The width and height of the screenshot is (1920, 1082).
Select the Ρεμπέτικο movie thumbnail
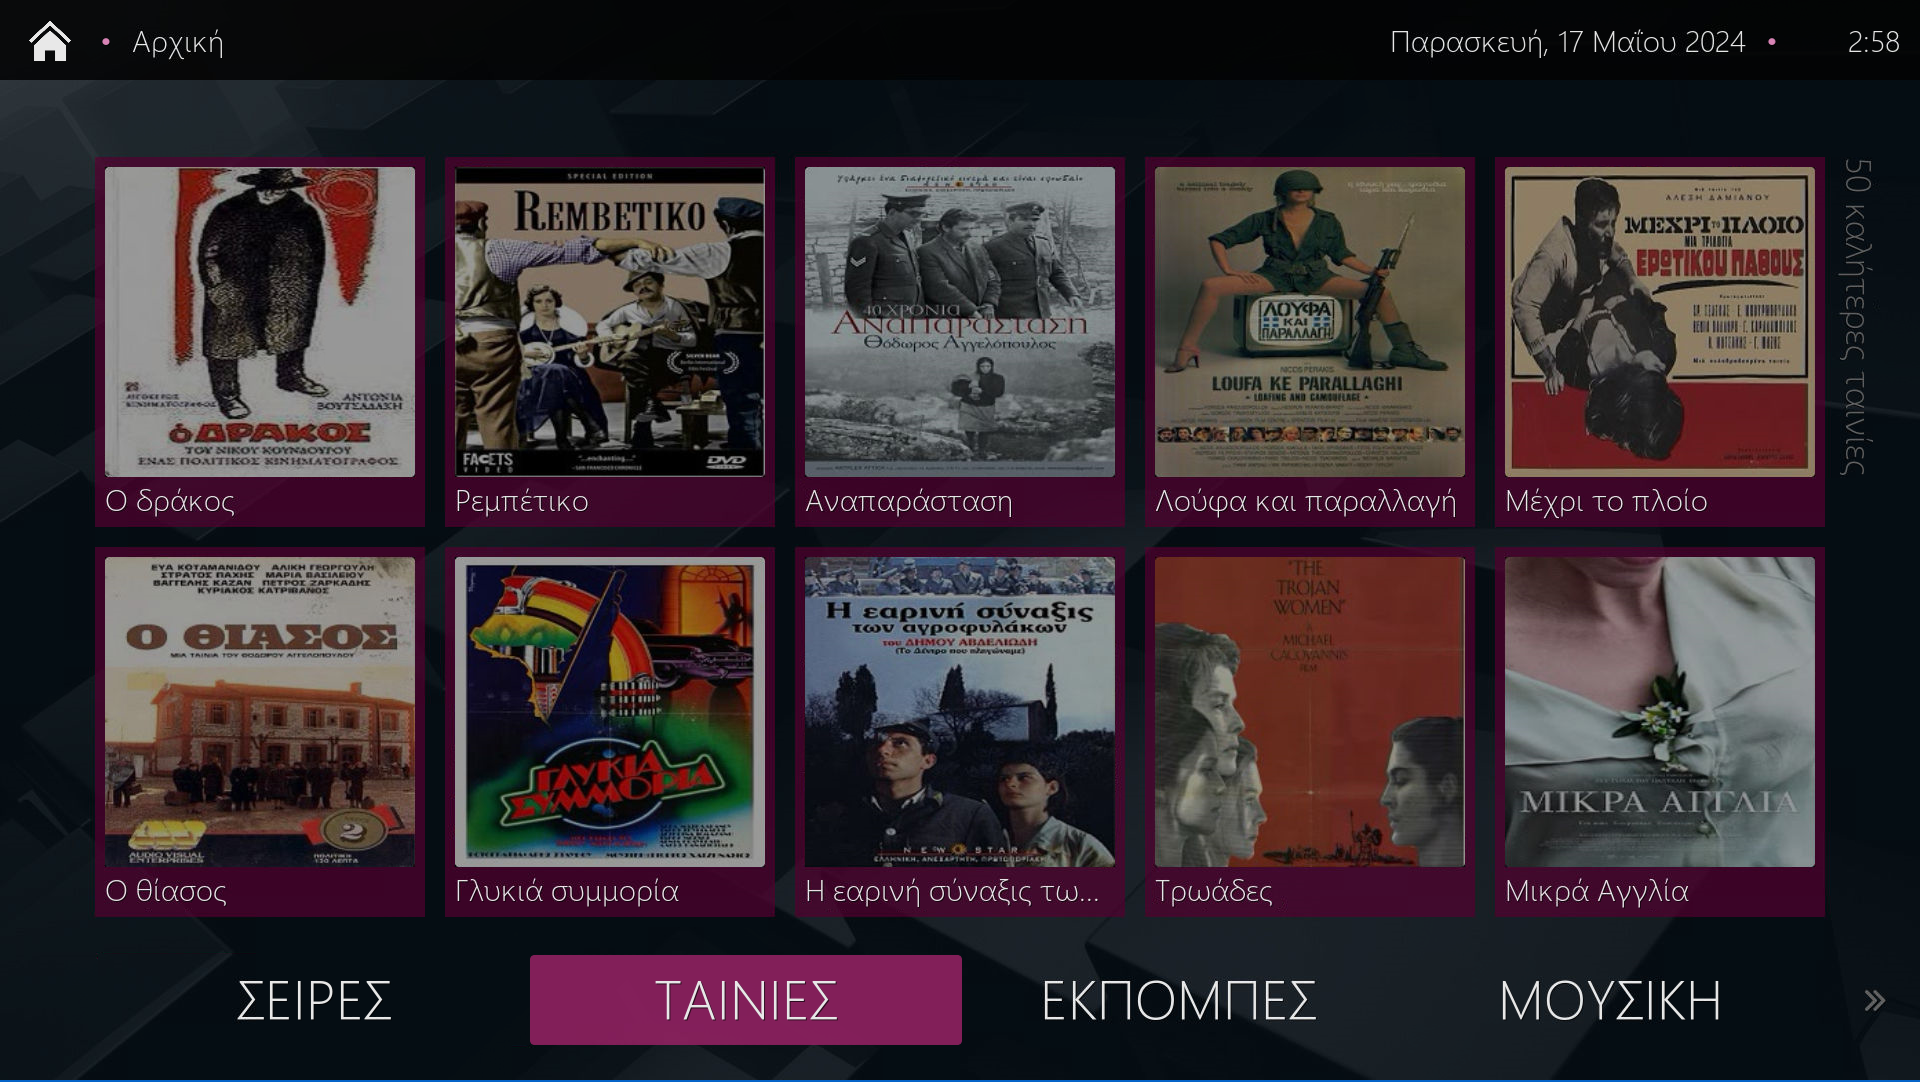[610, 342]
